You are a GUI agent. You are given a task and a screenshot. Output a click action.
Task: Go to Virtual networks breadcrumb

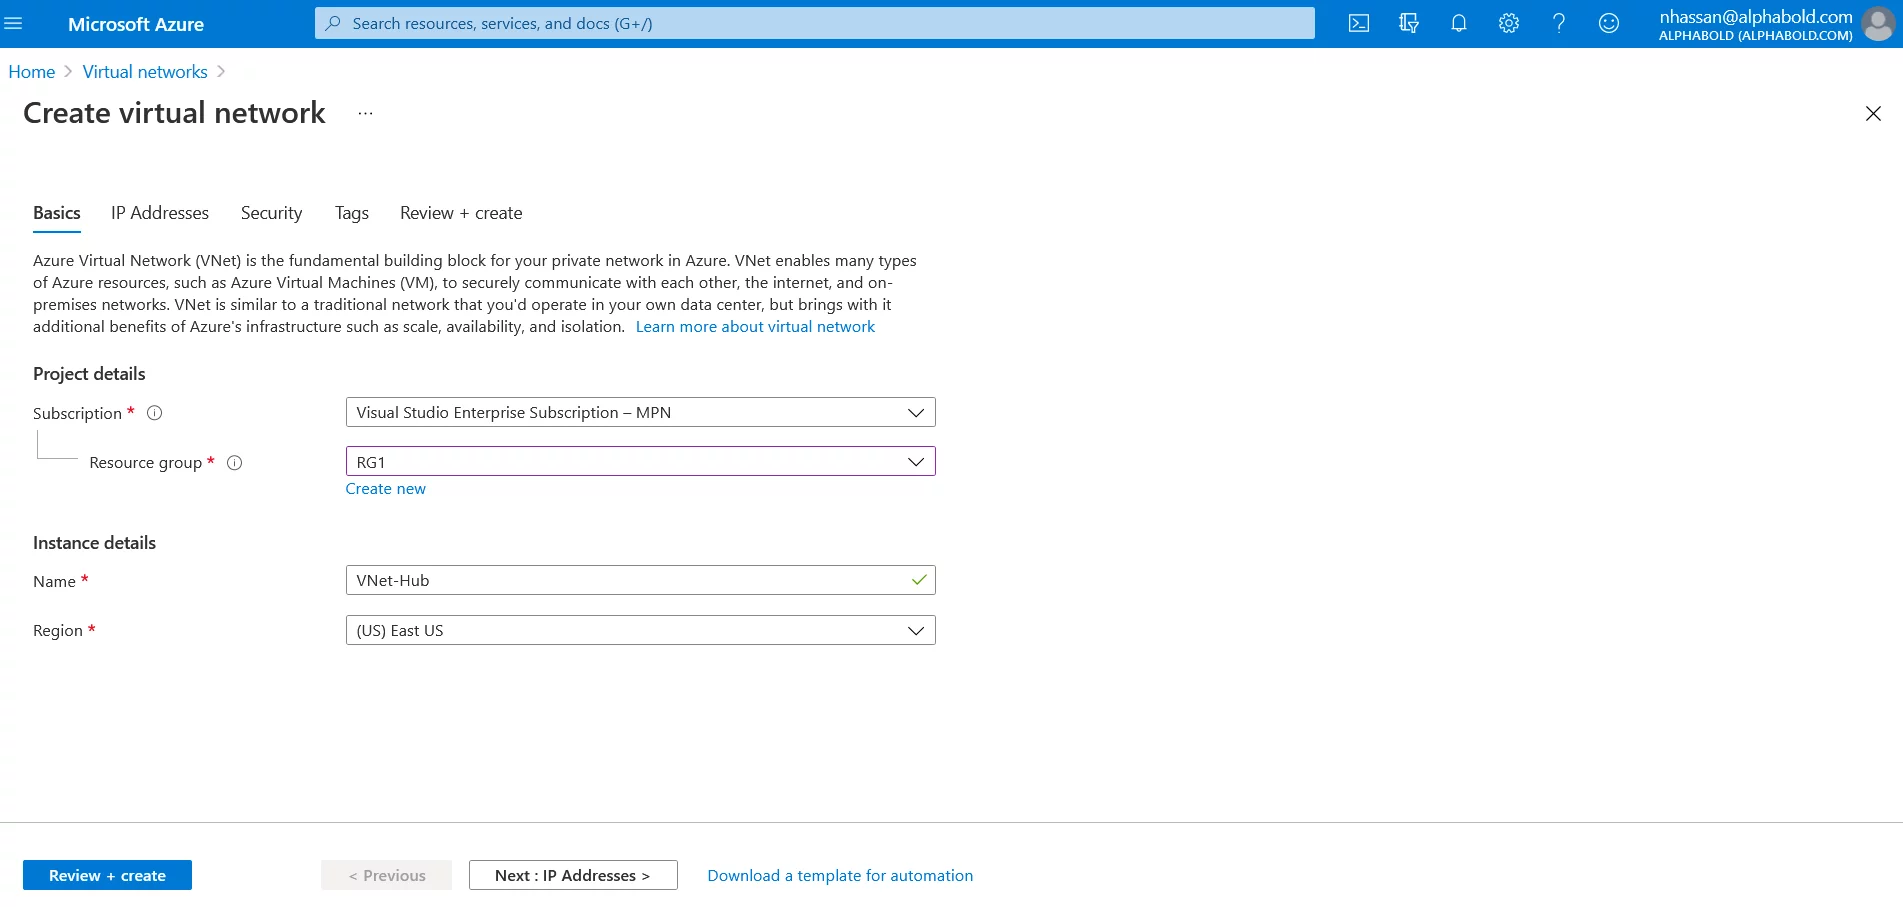(x=145, y=72)
